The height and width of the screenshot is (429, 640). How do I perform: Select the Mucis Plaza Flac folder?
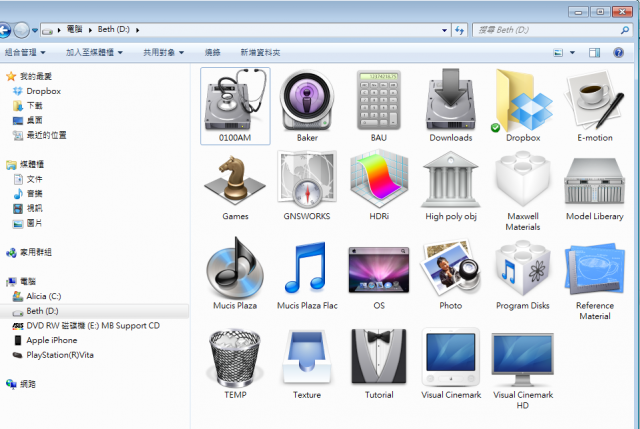point(307,268)
